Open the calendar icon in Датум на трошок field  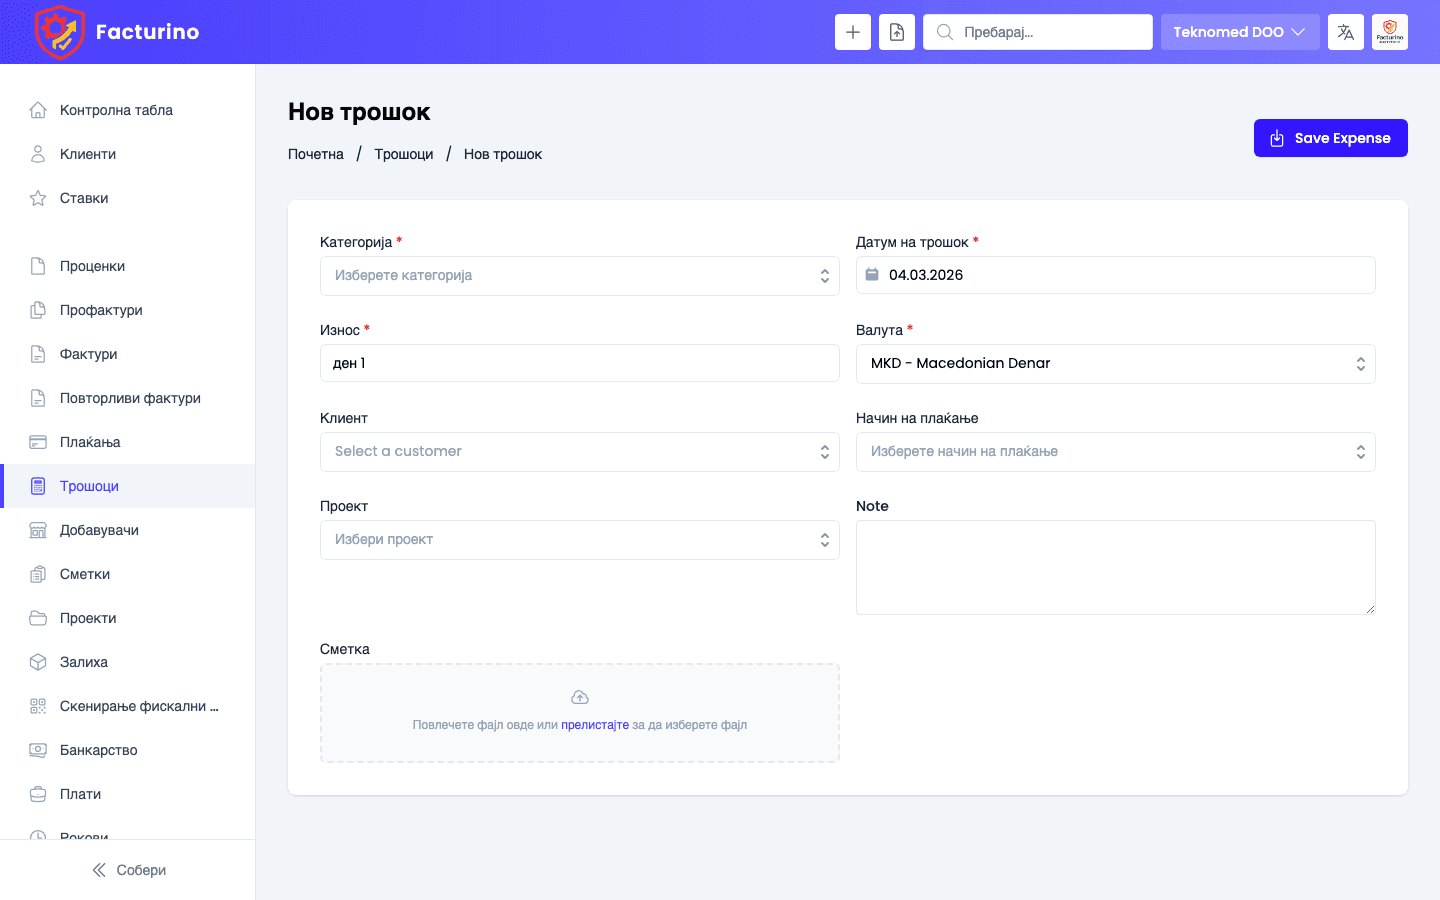coord(874,274)
